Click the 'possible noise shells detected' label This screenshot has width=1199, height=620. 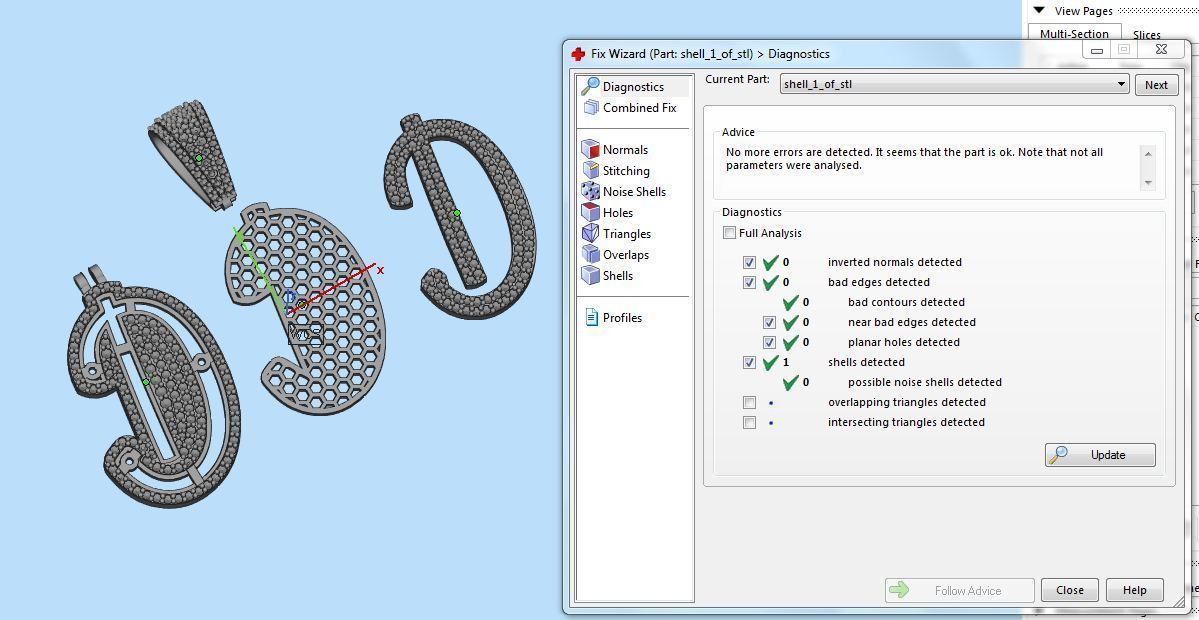click(x=924, y=382)
